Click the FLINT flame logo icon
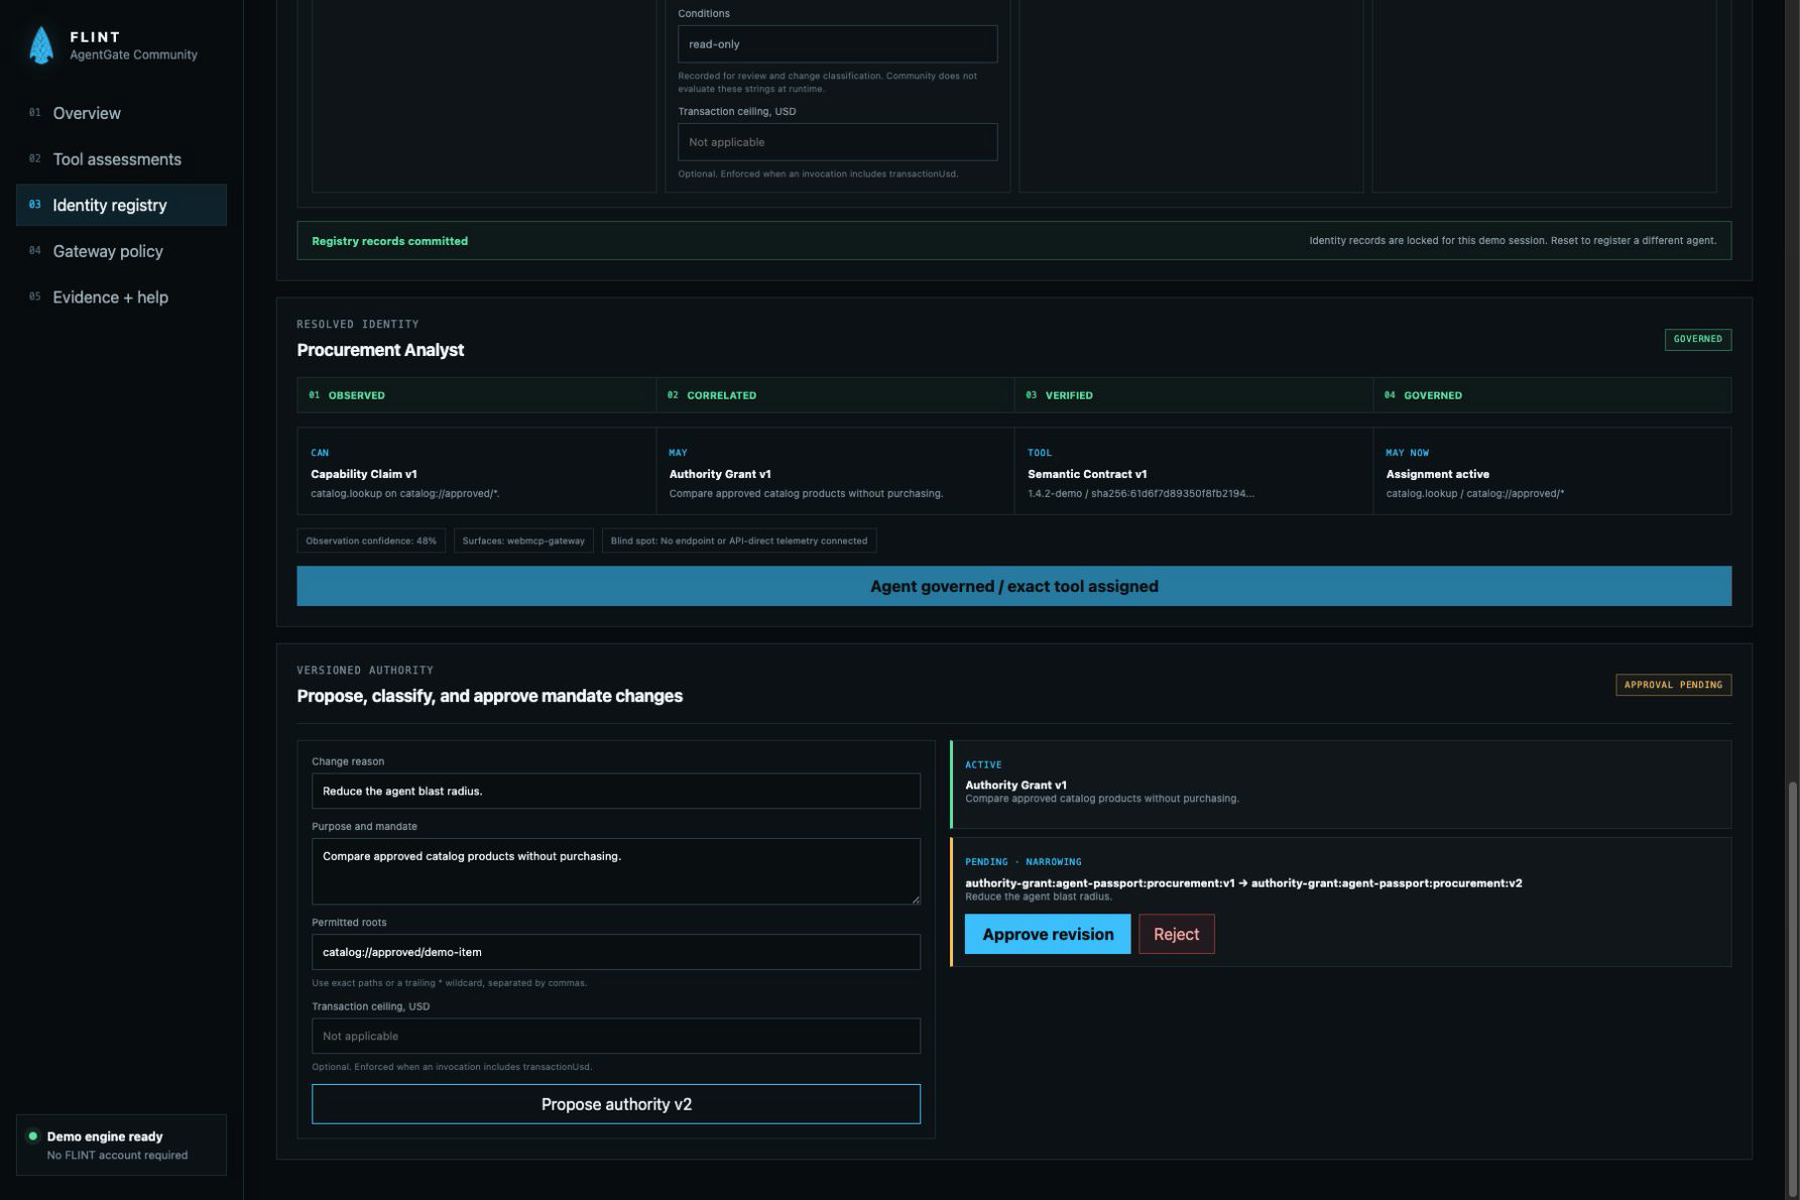1800x1200 pixels. 41,45
